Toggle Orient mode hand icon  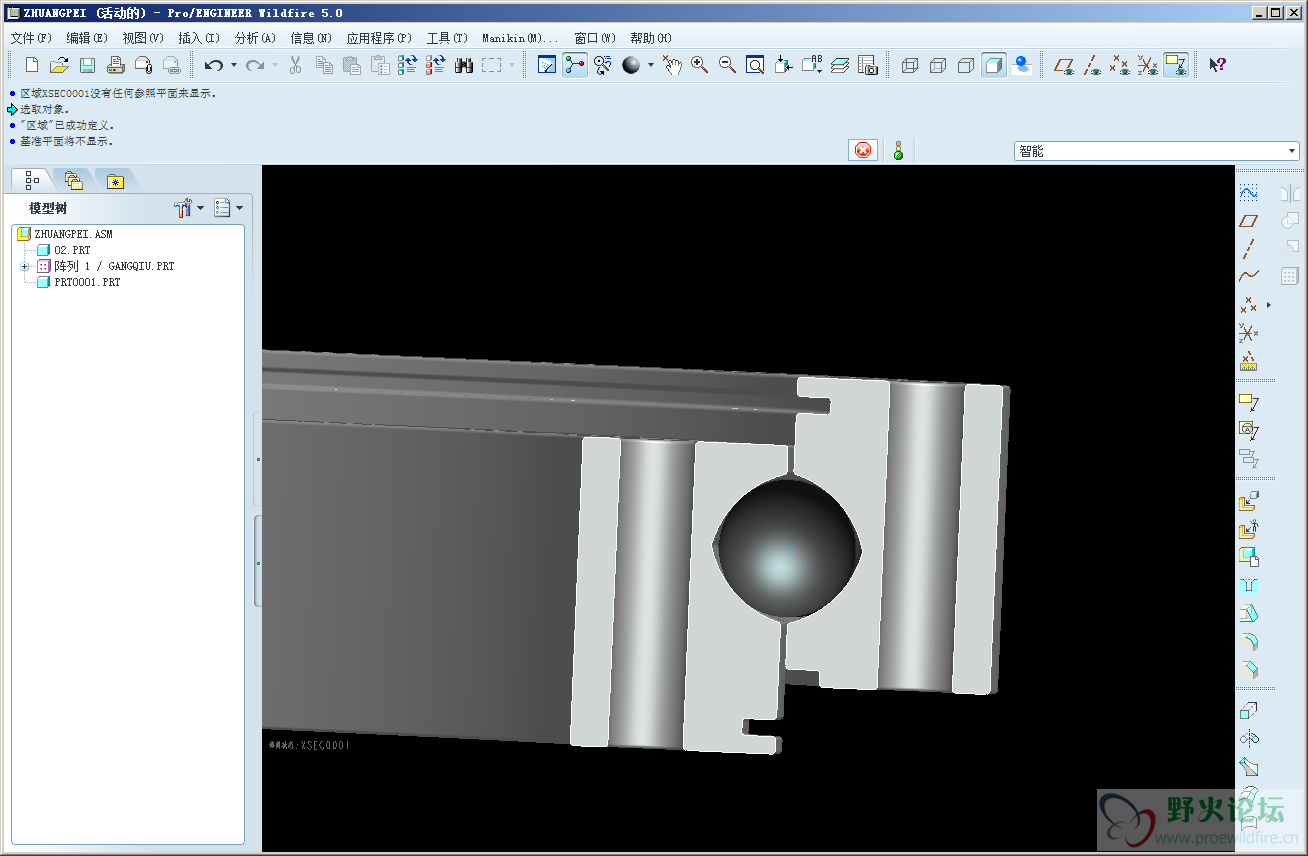tap(672, 65)
